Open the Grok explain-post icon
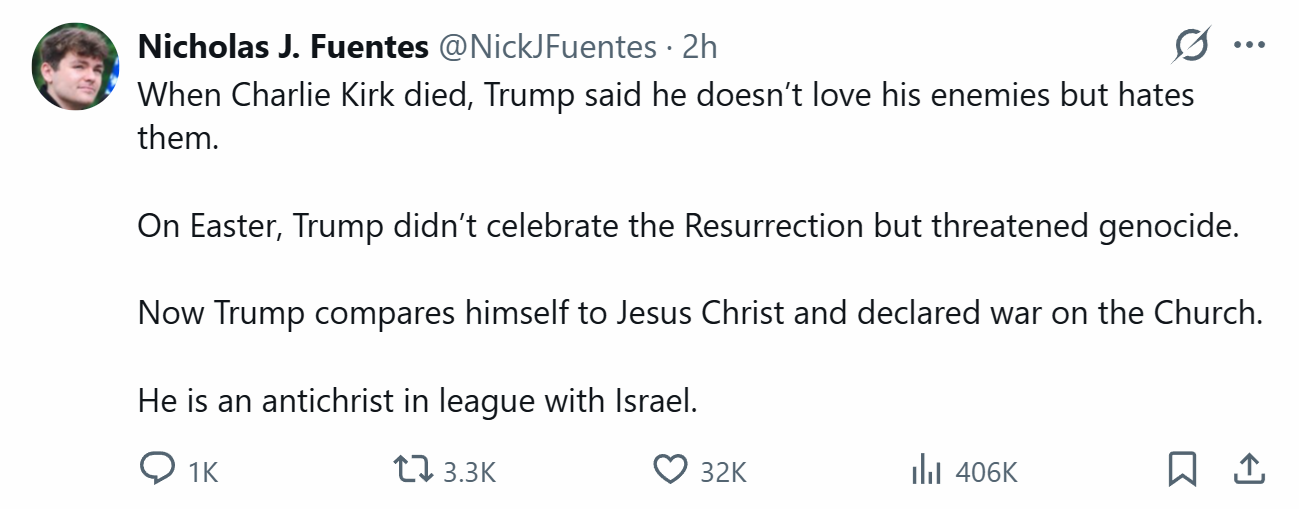1299x509 pixels. tap(1192, 46)
